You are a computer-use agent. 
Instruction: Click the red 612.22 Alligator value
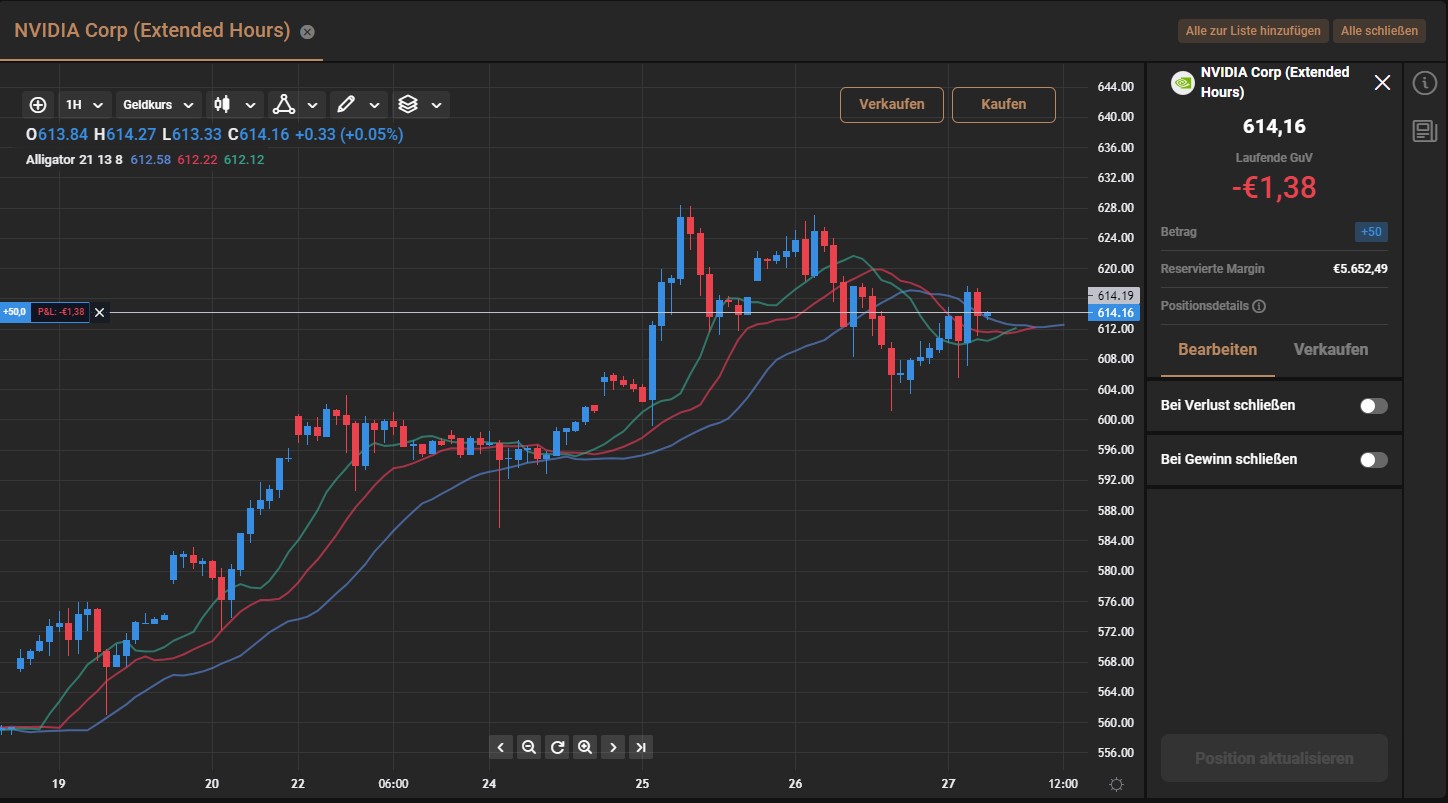coord(197,159)
